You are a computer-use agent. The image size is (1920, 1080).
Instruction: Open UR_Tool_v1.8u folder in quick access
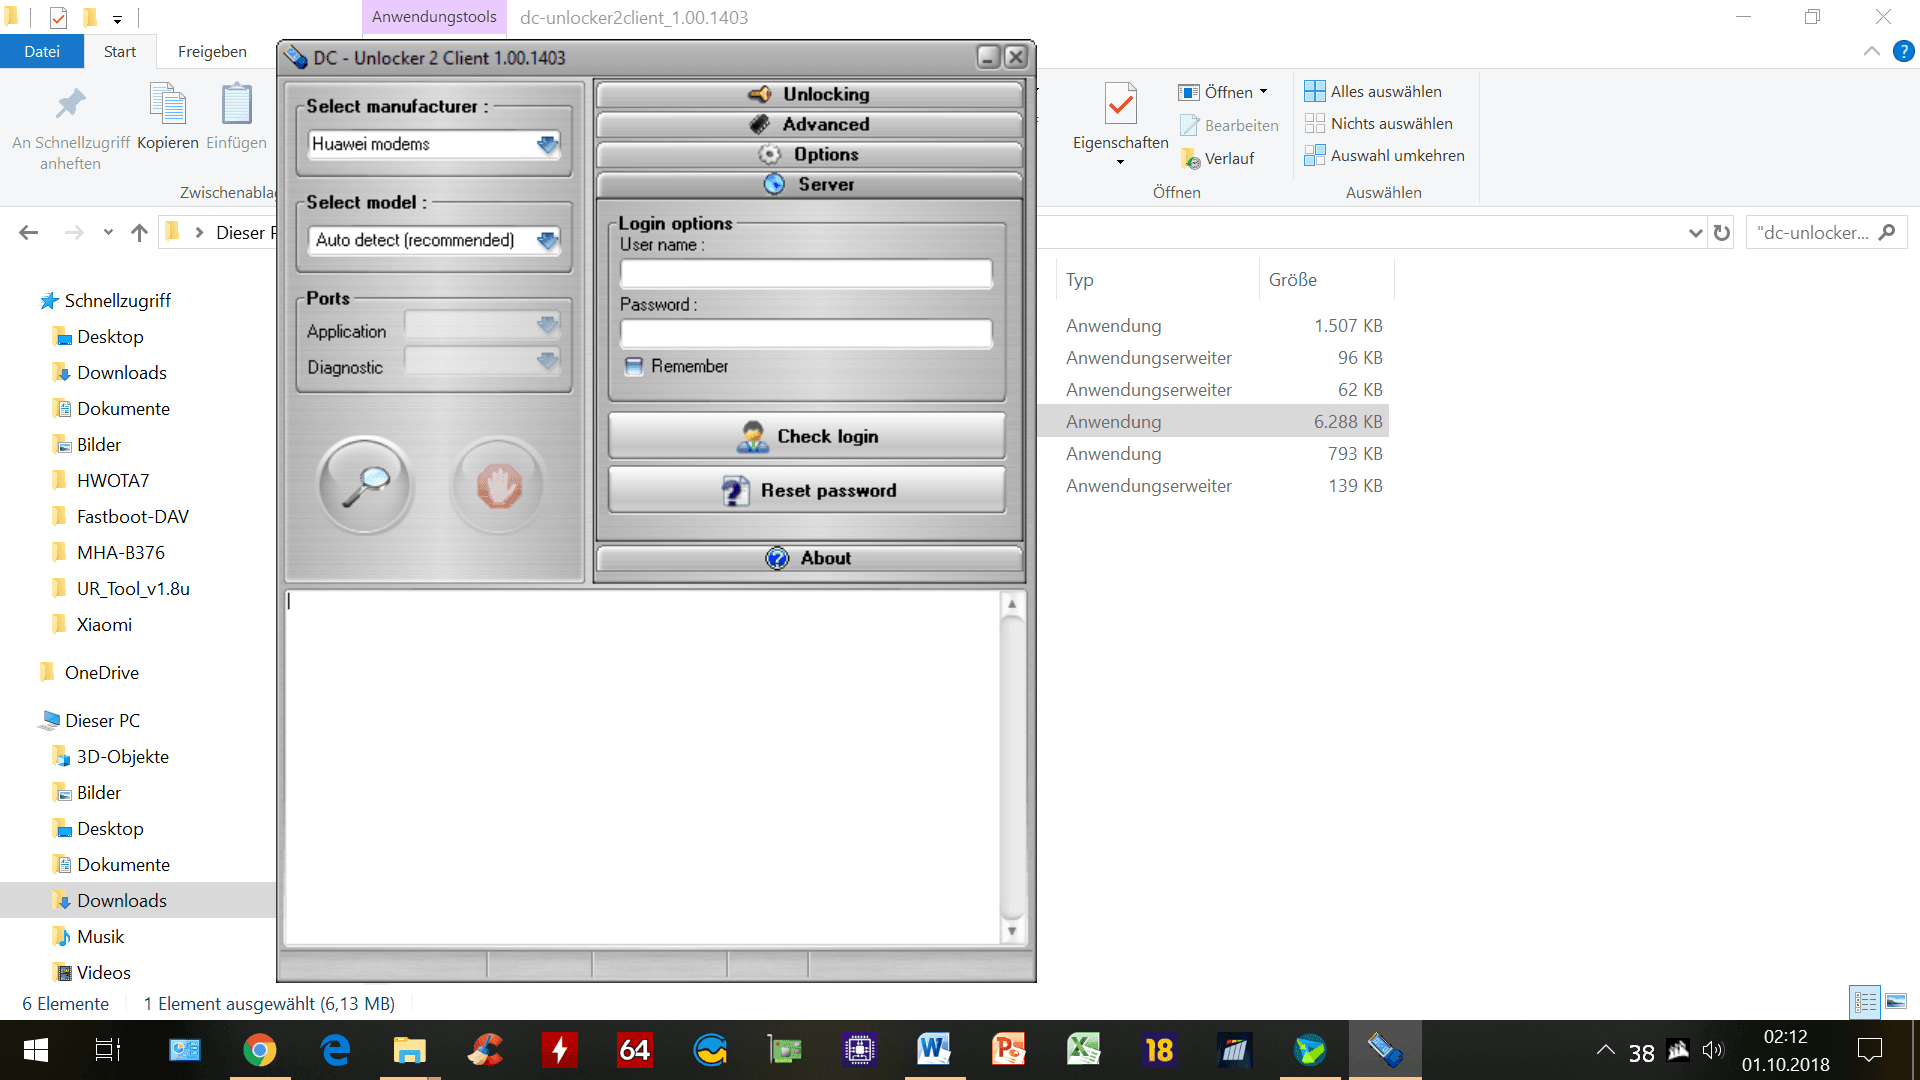133,589
